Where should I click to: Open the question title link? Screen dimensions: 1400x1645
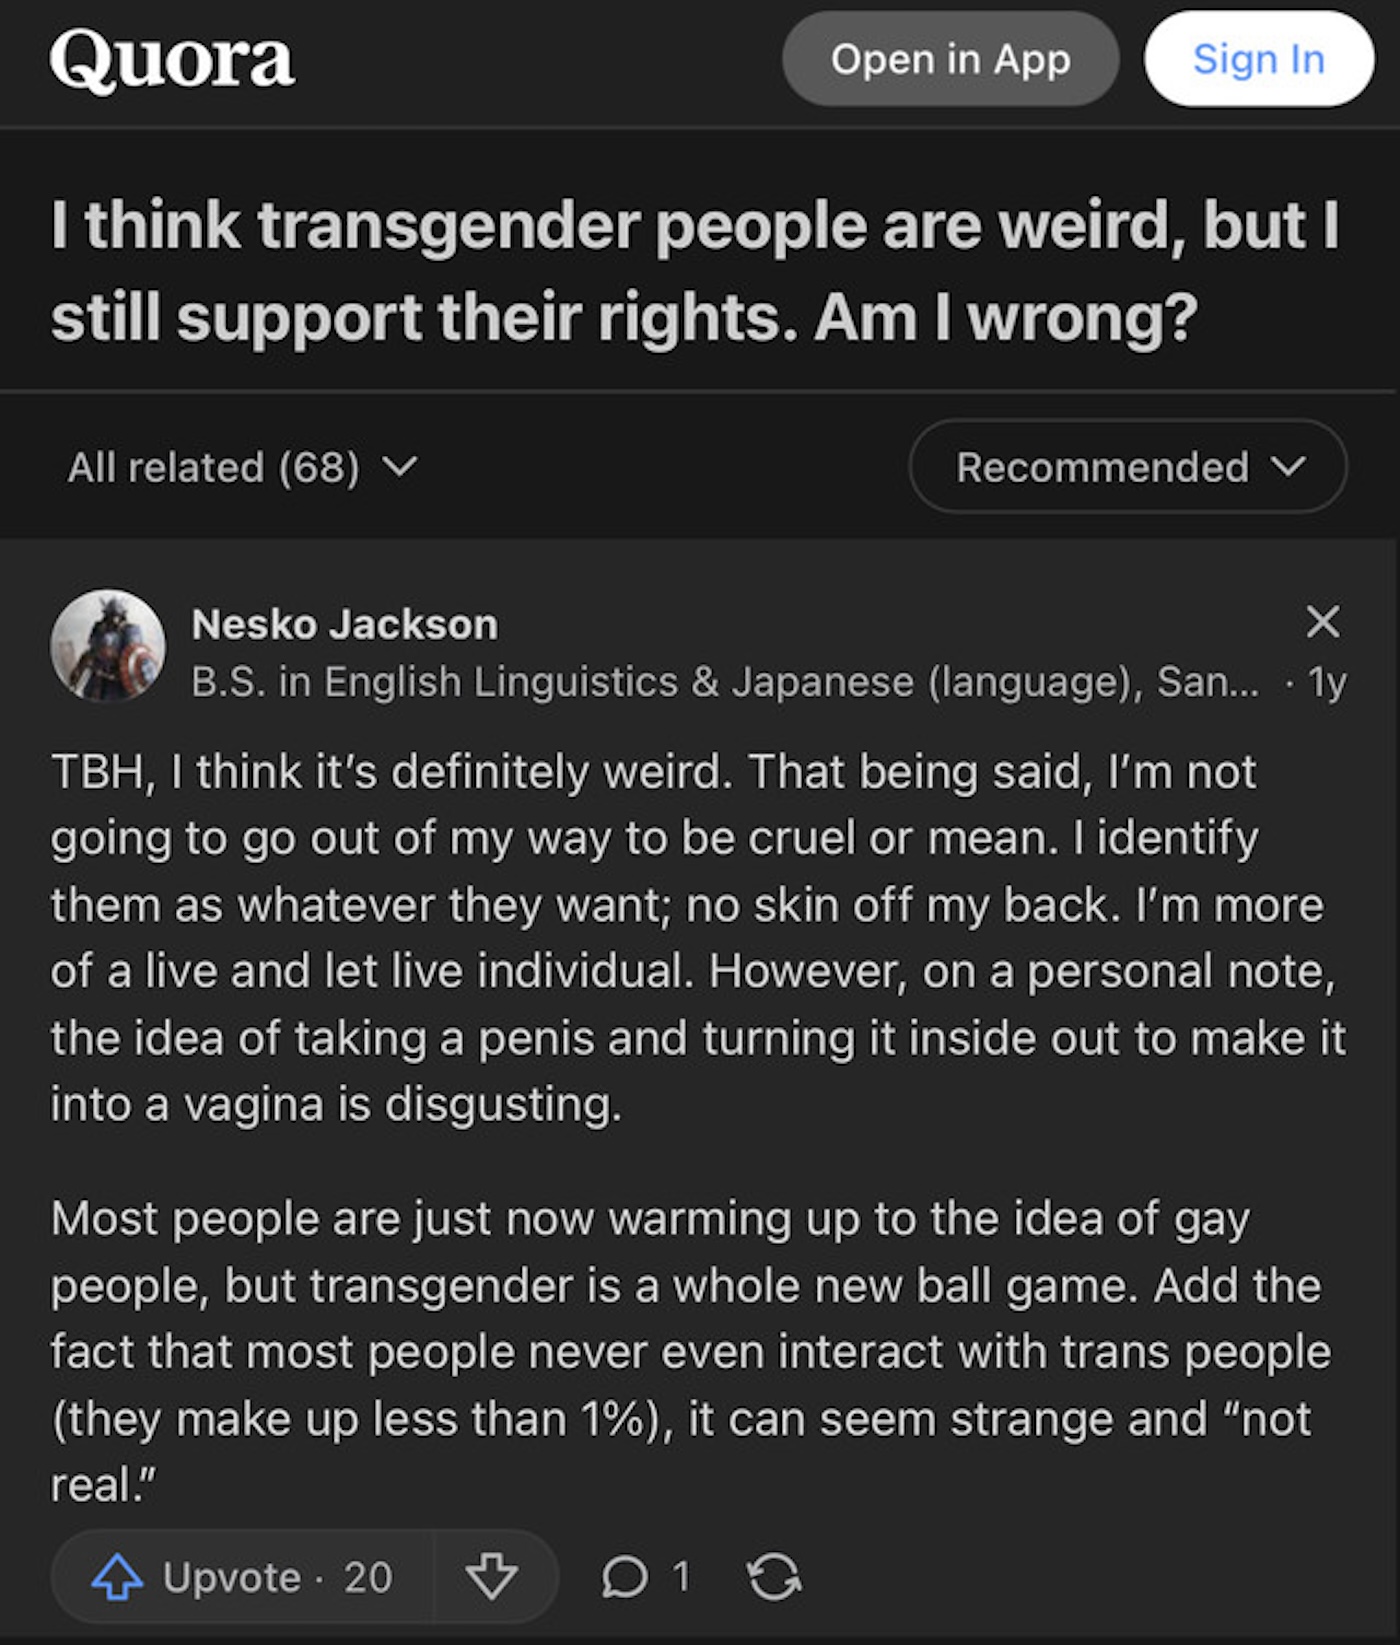[694, 270]
